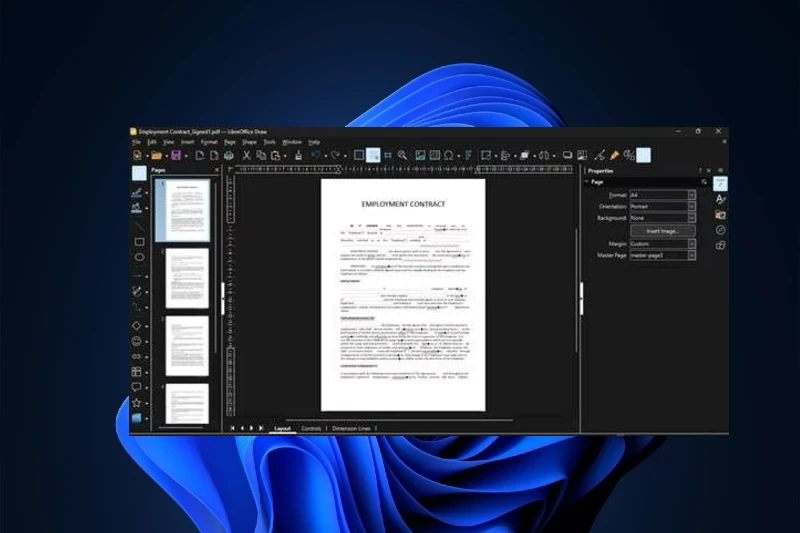Viewport: 800px width, 533px height.
Task: Select the Rectangle tool in drawing sidebar
Action: click(x=139, y=242)
